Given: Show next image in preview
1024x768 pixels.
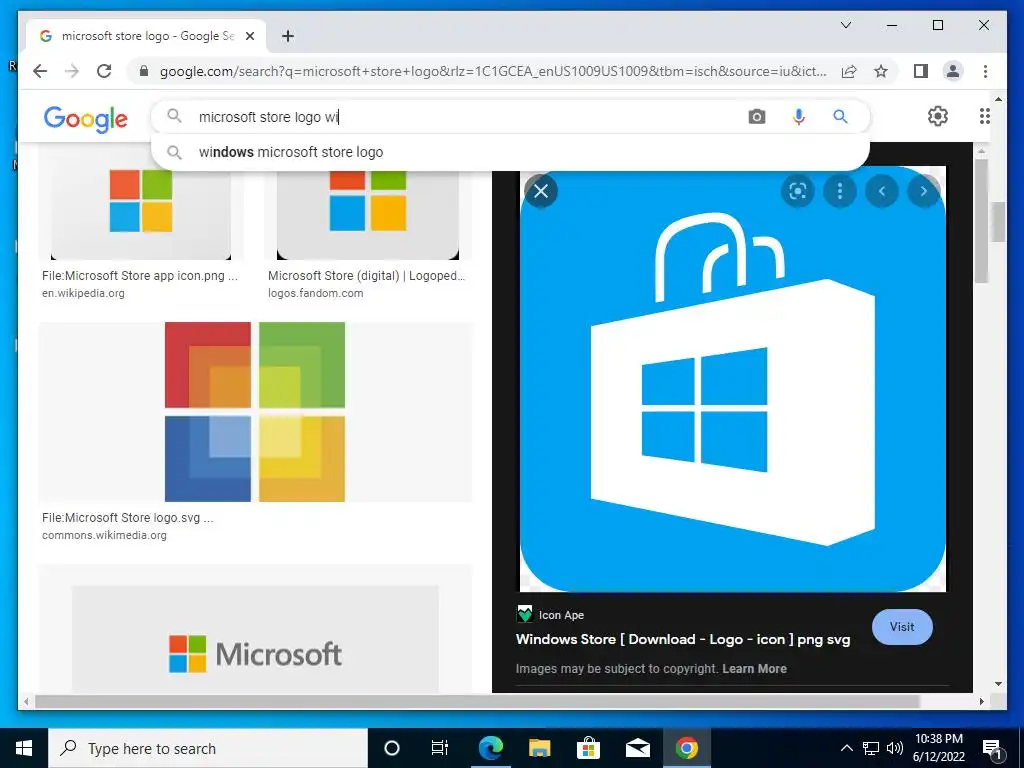Looking at the screenshot, I should 923,191.
